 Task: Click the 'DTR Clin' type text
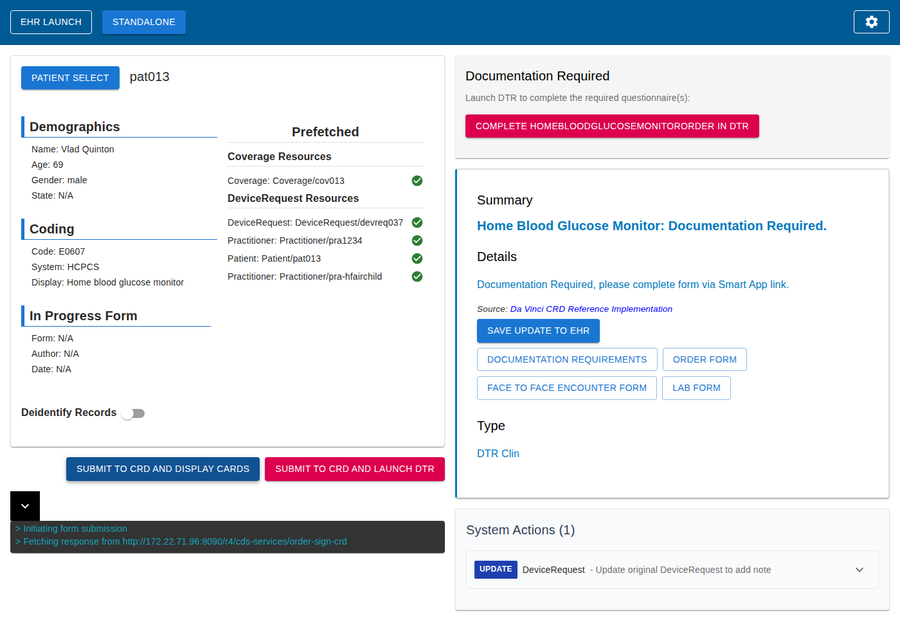[498, 454]
